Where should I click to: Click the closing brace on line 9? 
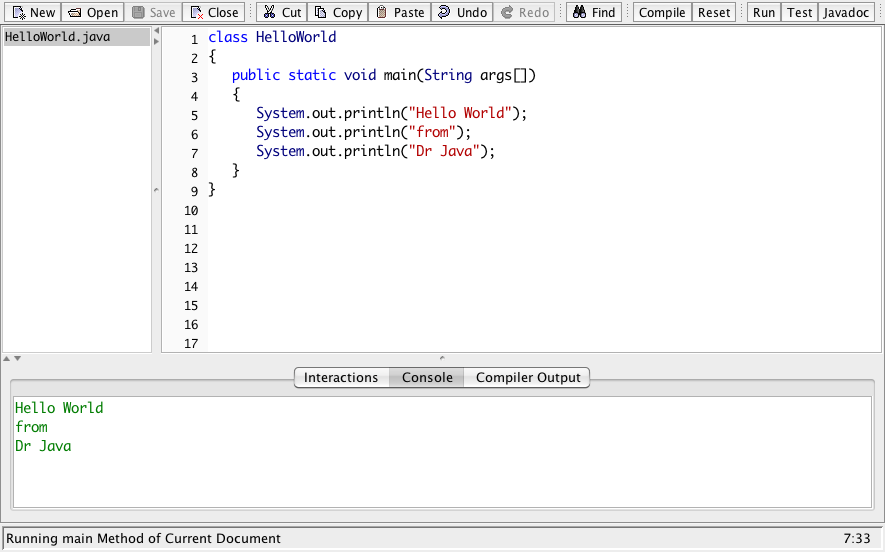click(212, 190)
